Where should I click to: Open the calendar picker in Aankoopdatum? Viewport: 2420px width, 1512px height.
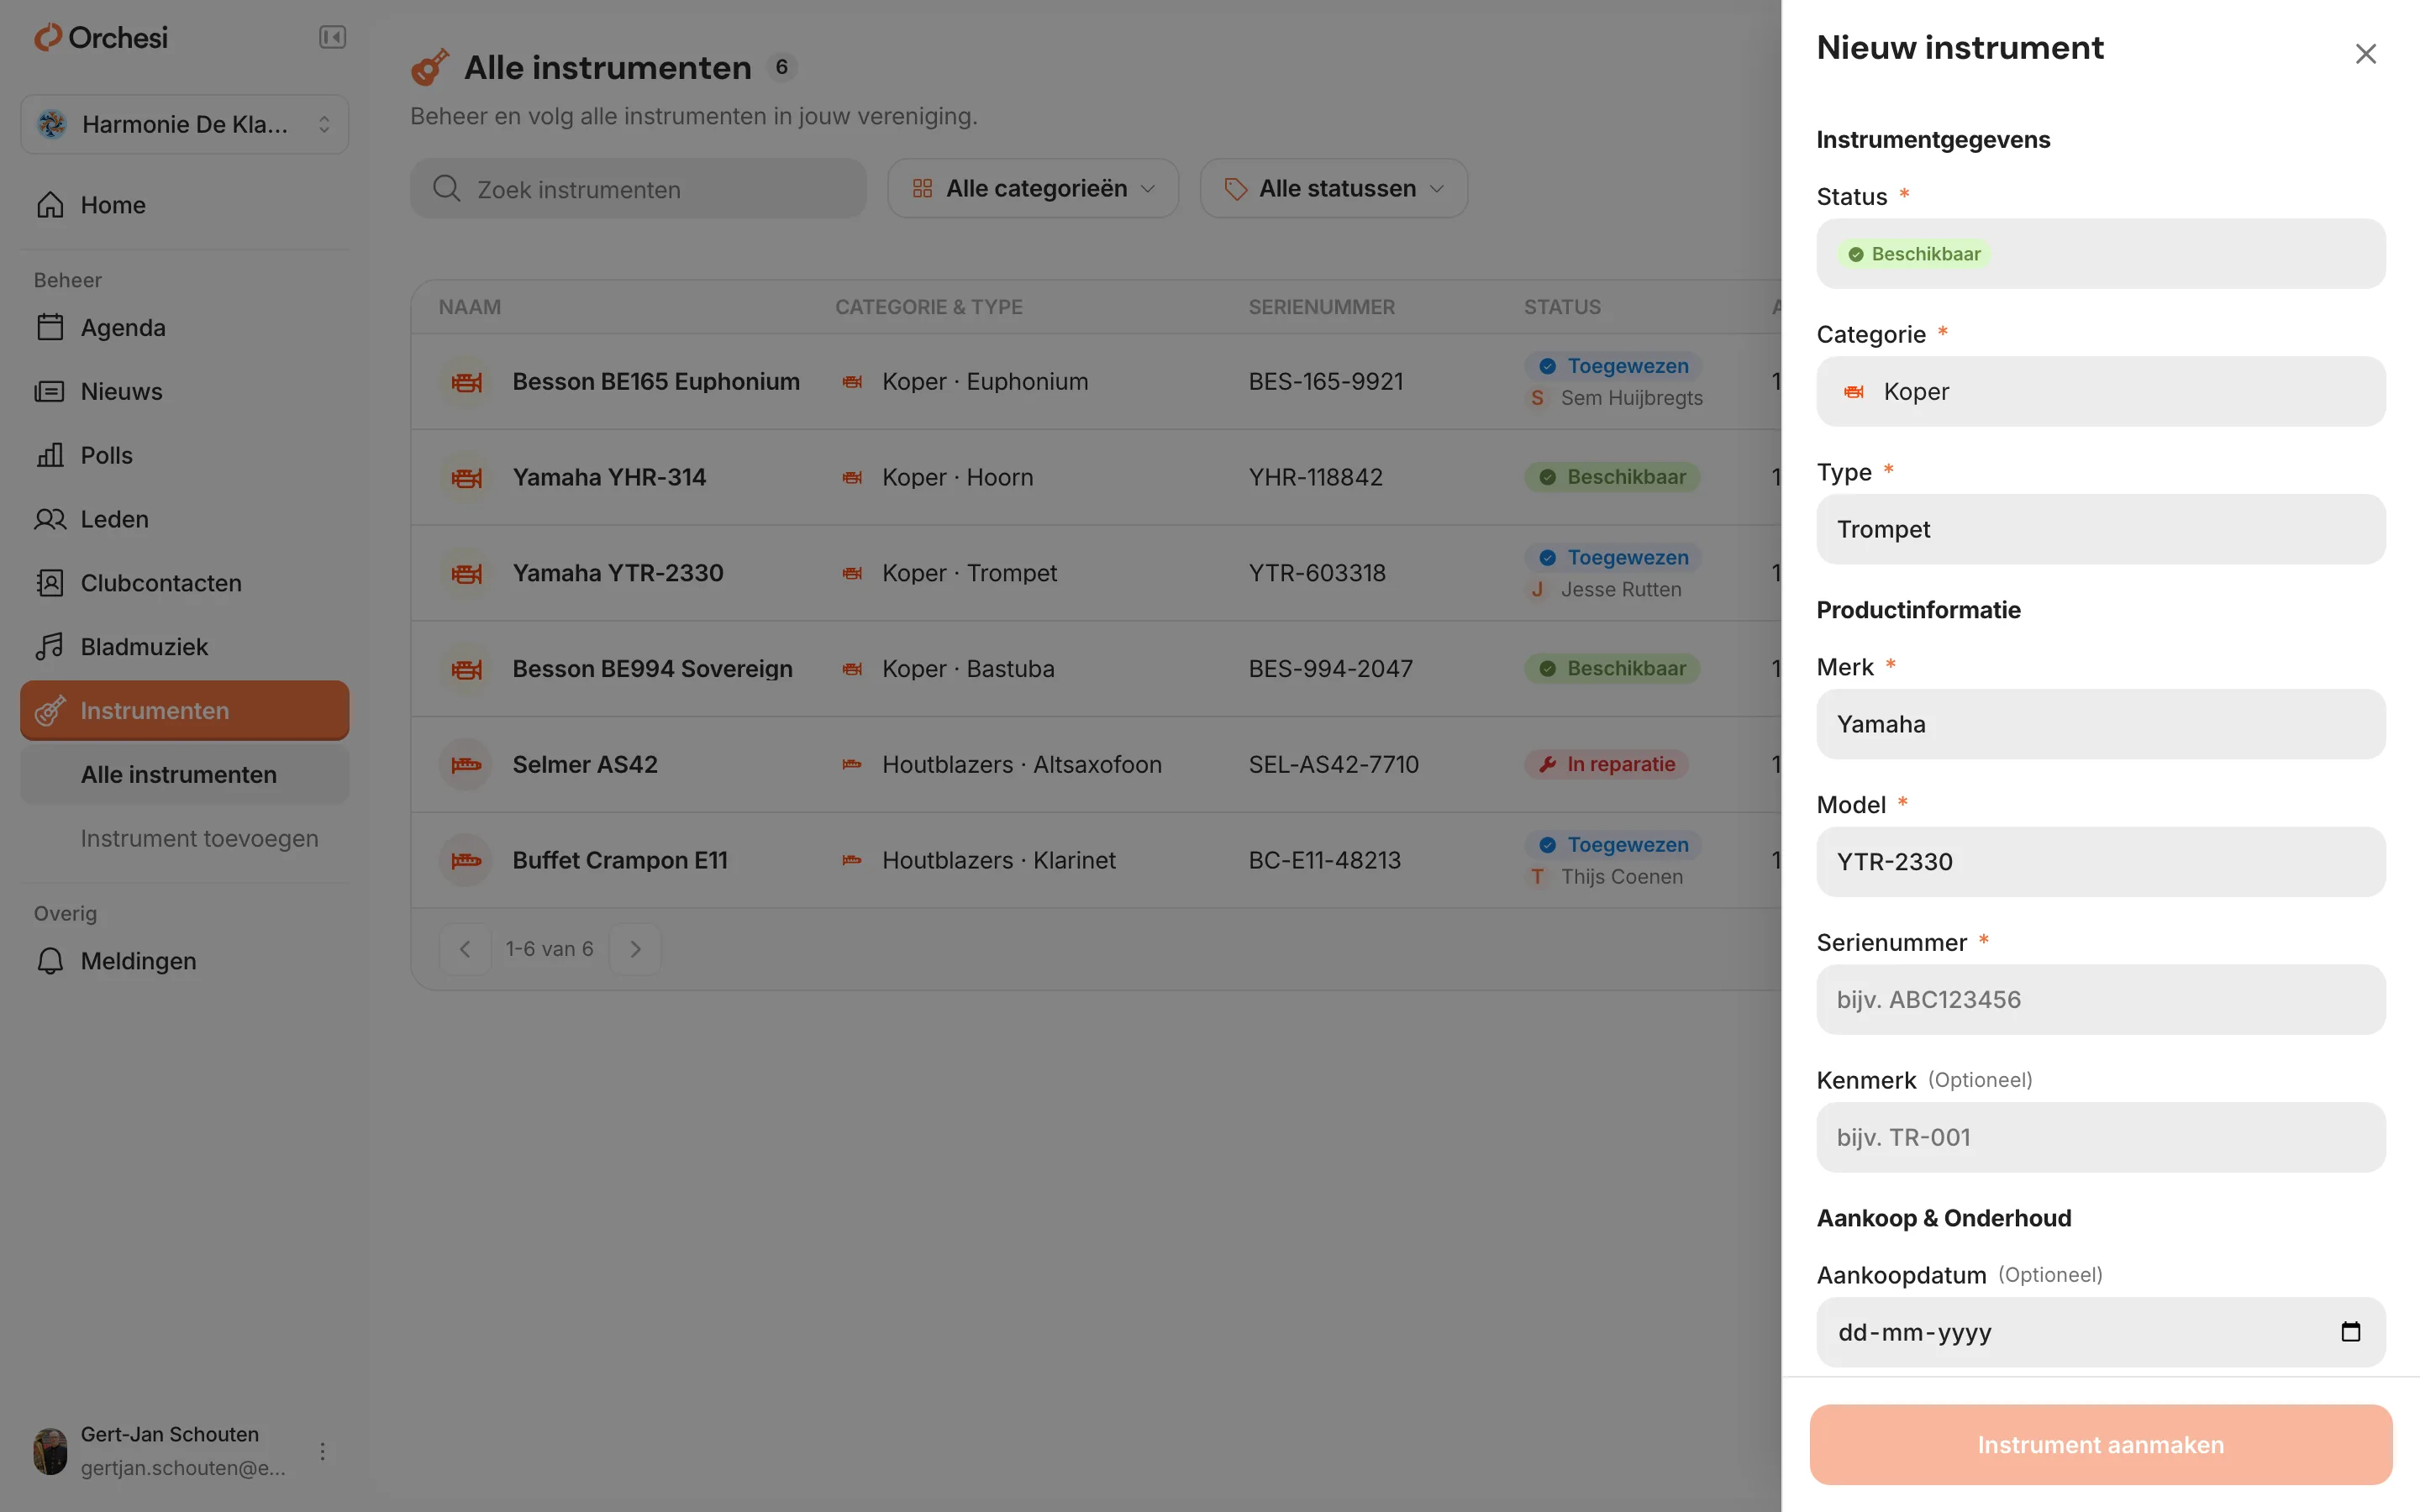2351,1331
